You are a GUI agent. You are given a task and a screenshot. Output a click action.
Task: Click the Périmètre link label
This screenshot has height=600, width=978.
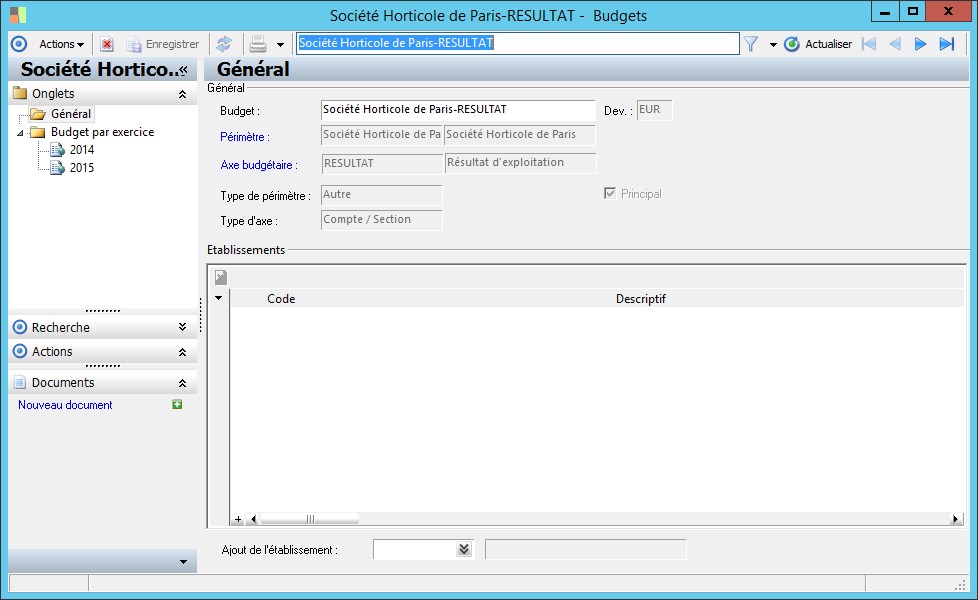point(244,137)
